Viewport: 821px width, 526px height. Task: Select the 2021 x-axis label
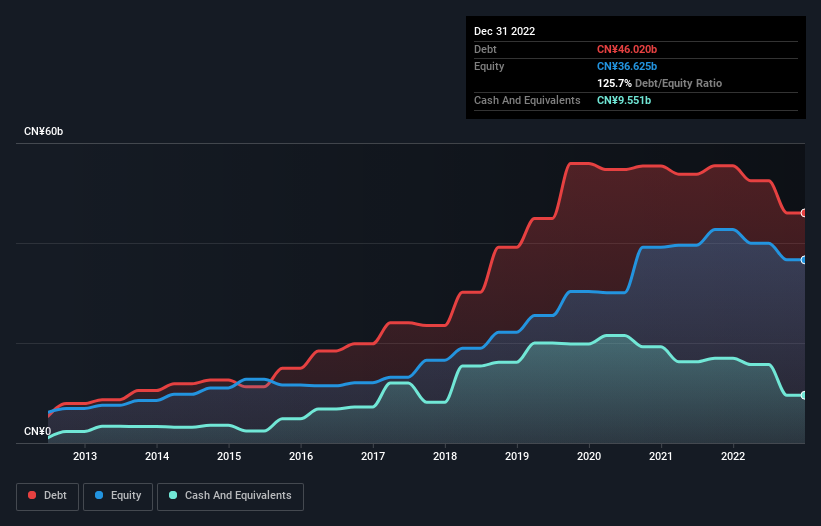point(661,456)
